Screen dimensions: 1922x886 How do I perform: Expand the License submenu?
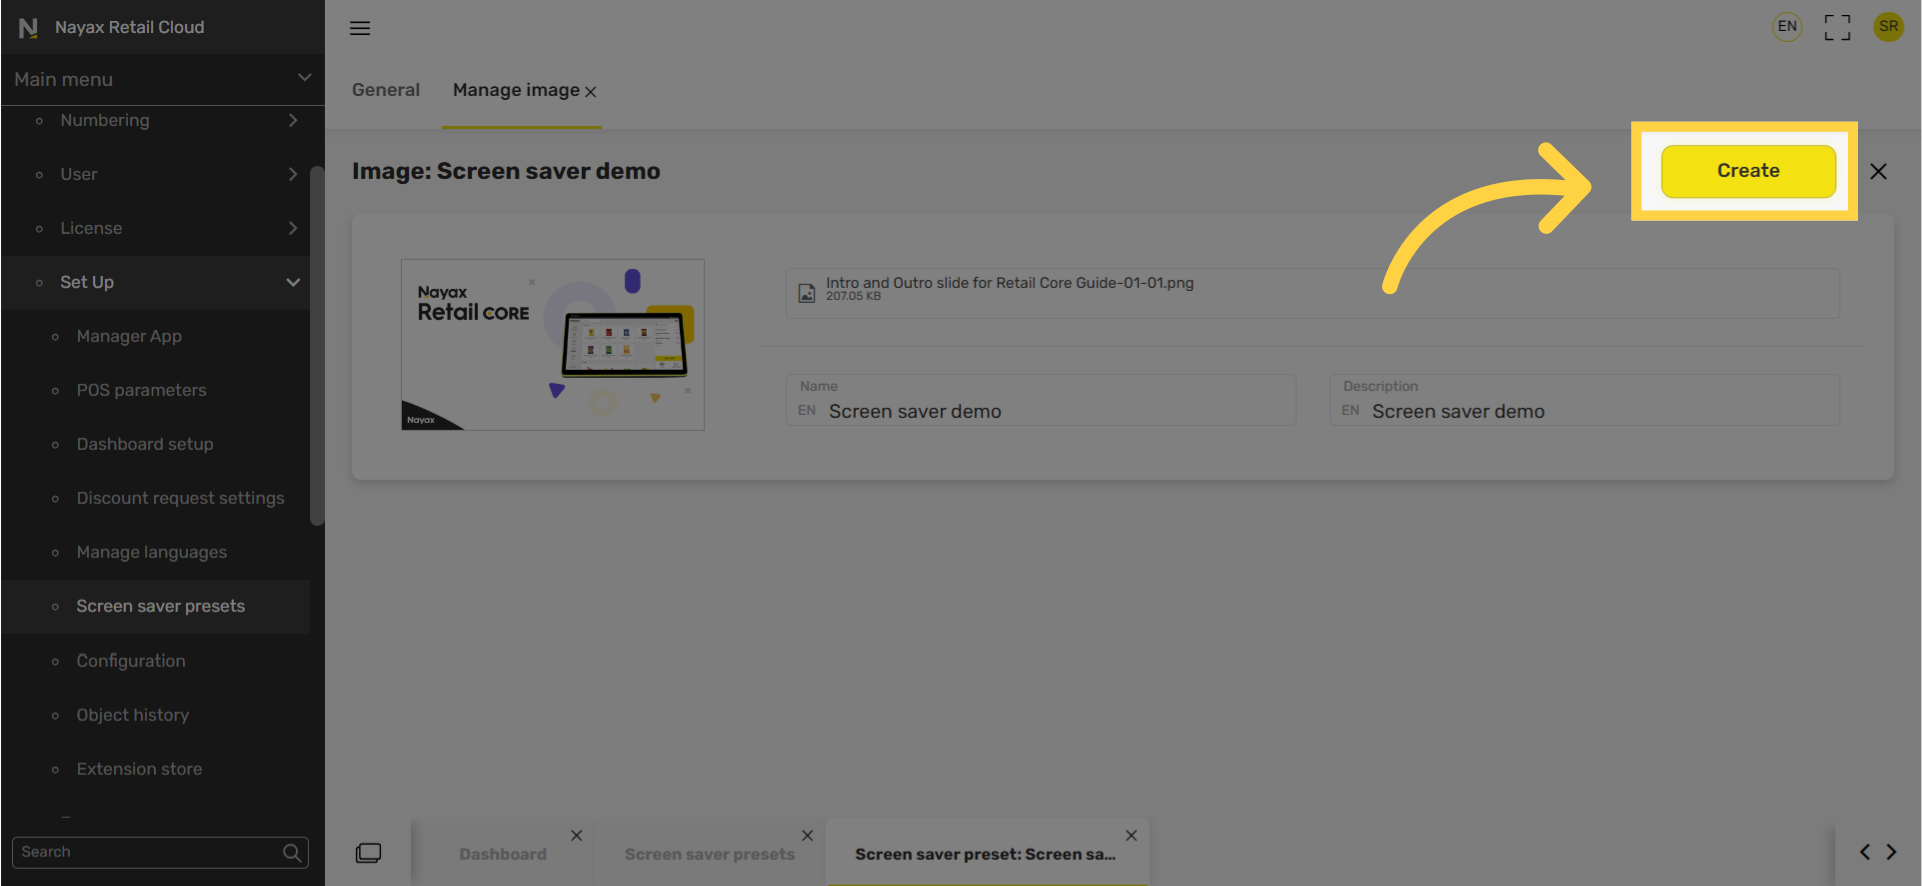[x=293, y=228]
